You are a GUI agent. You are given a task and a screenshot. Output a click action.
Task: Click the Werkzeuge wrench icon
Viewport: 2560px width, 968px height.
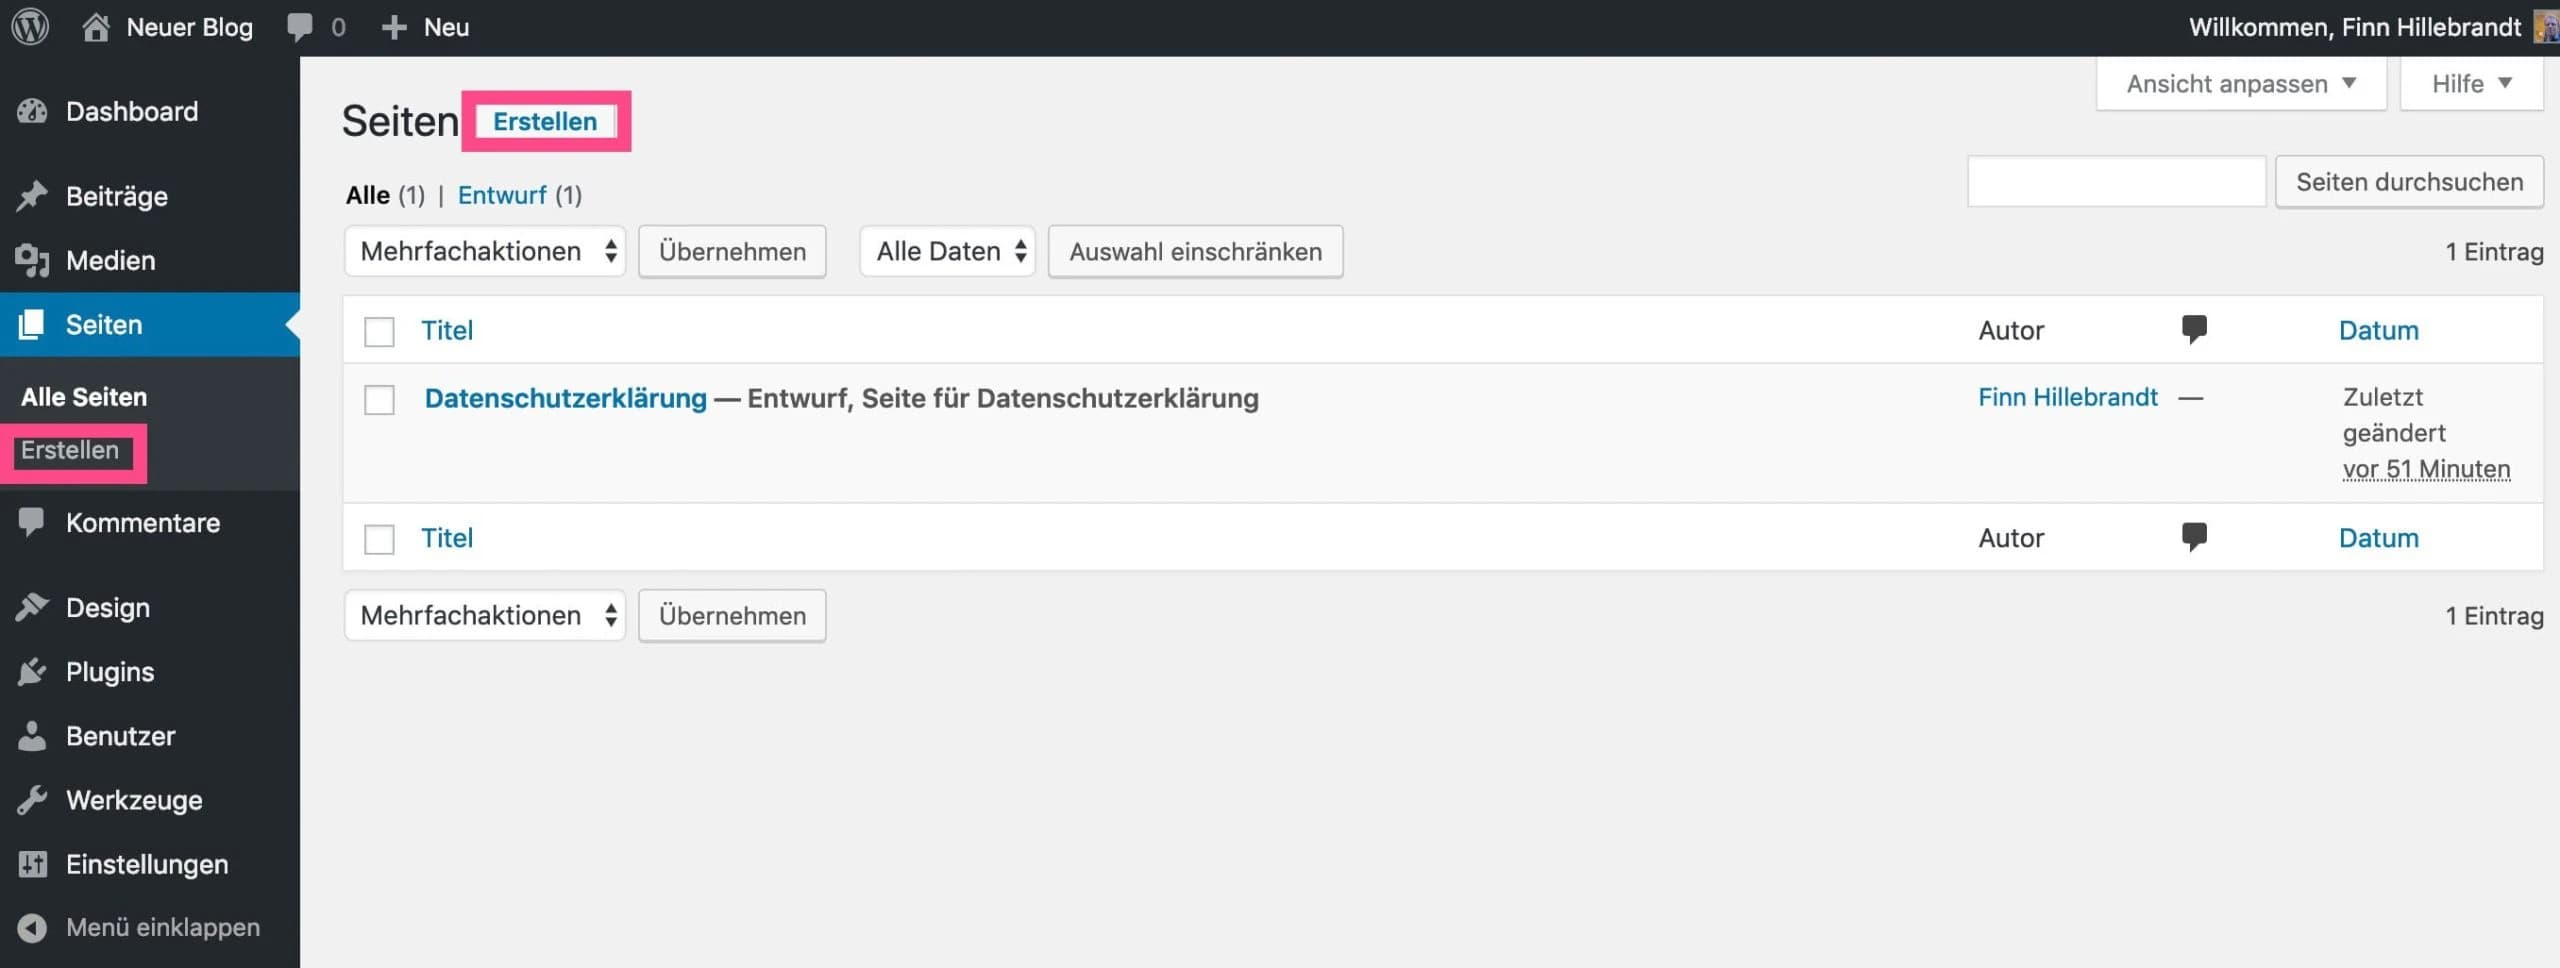coord(31,799)
